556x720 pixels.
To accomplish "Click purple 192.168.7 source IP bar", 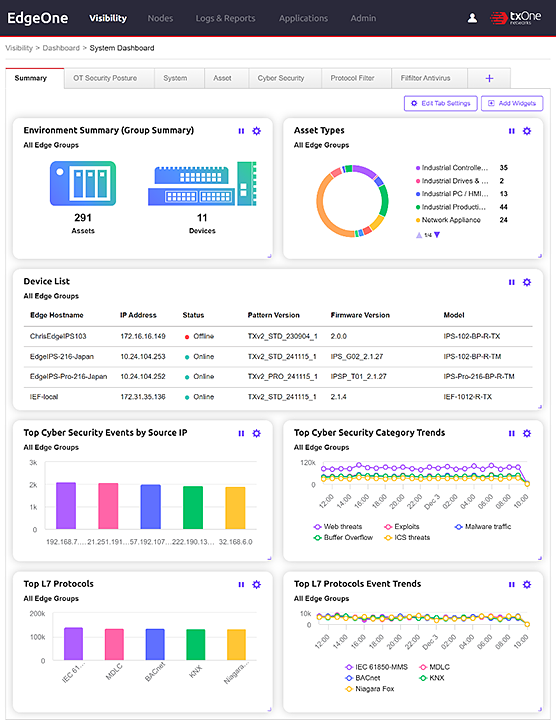I will coord(66,506).
